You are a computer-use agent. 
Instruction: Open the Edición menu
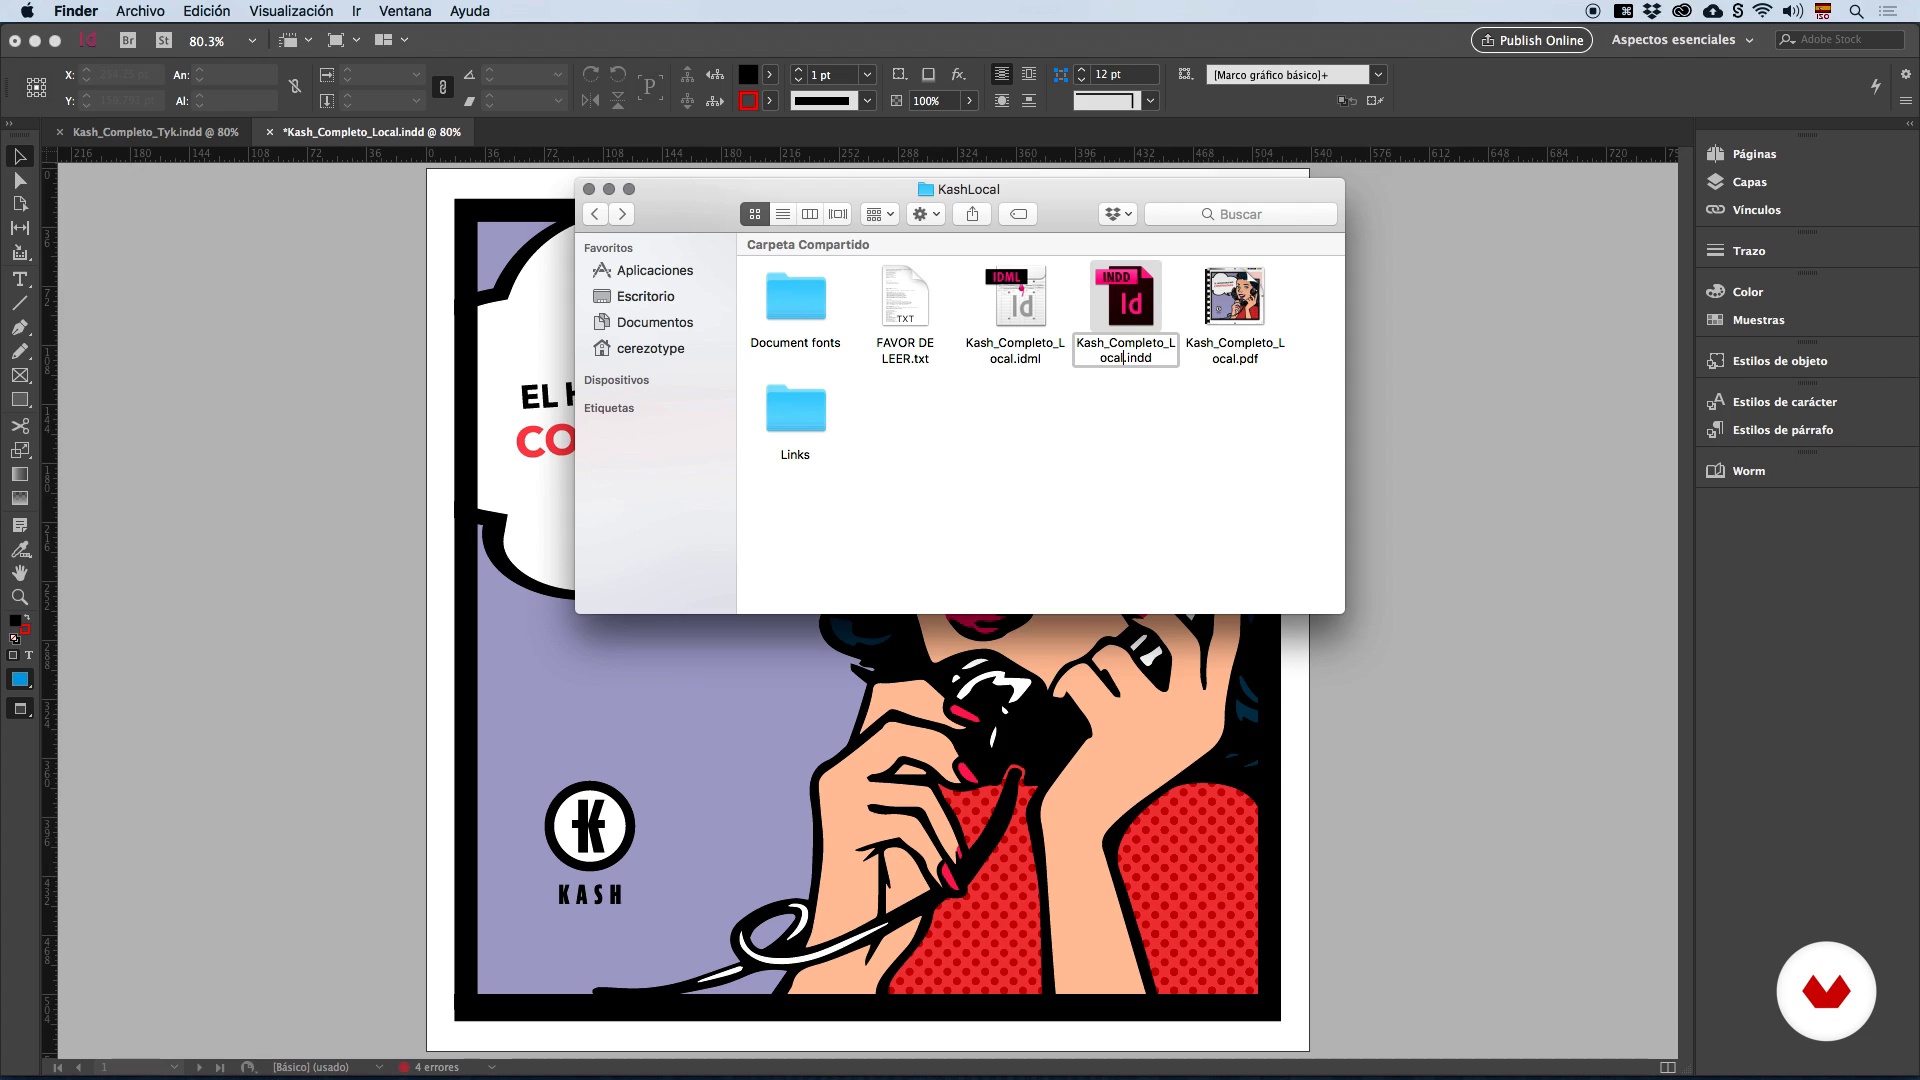(206, 11)
